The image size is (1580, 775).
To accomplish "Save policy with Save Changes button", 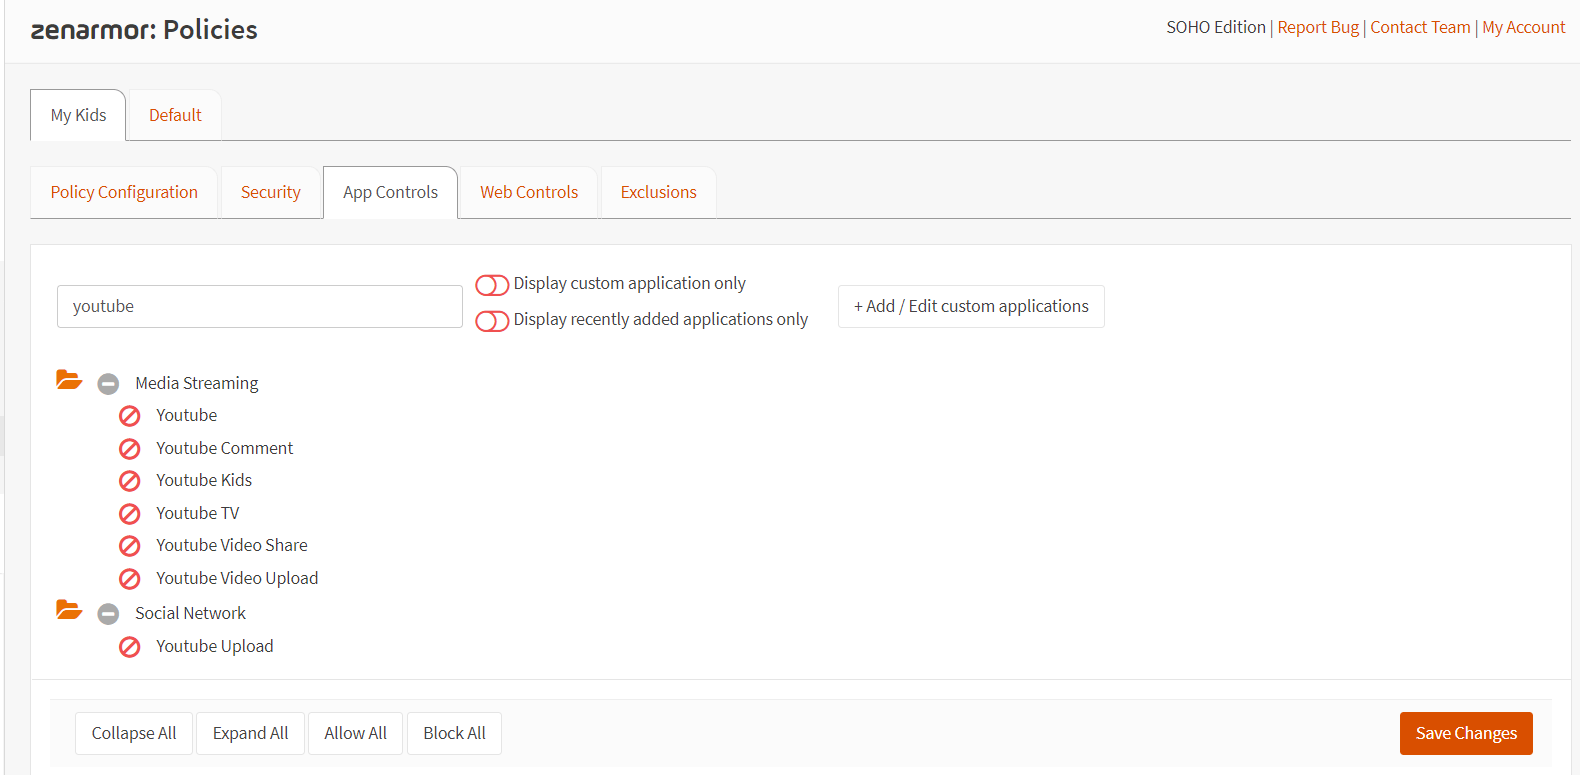I will 1466,733.
